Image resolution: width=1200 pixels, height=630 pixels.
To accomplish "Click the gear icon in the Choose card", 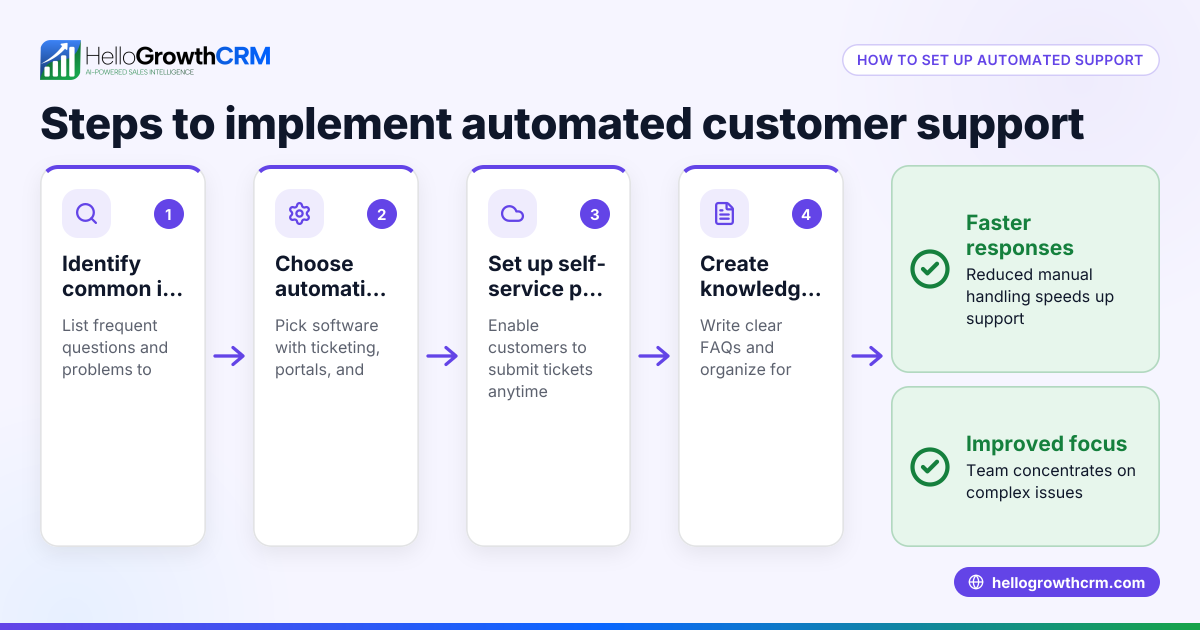I will coord(299,214).
